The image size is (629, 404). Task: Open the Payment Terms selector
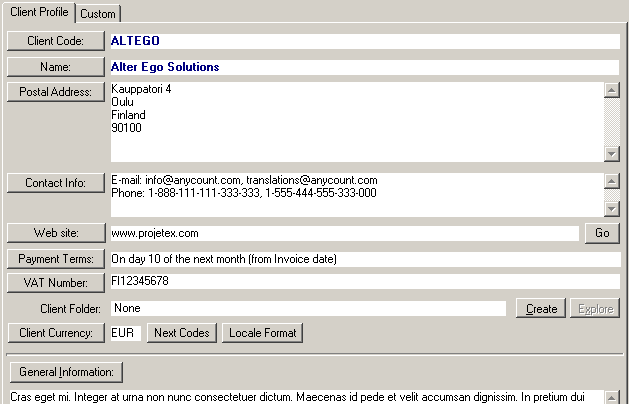tap(55, 259)
